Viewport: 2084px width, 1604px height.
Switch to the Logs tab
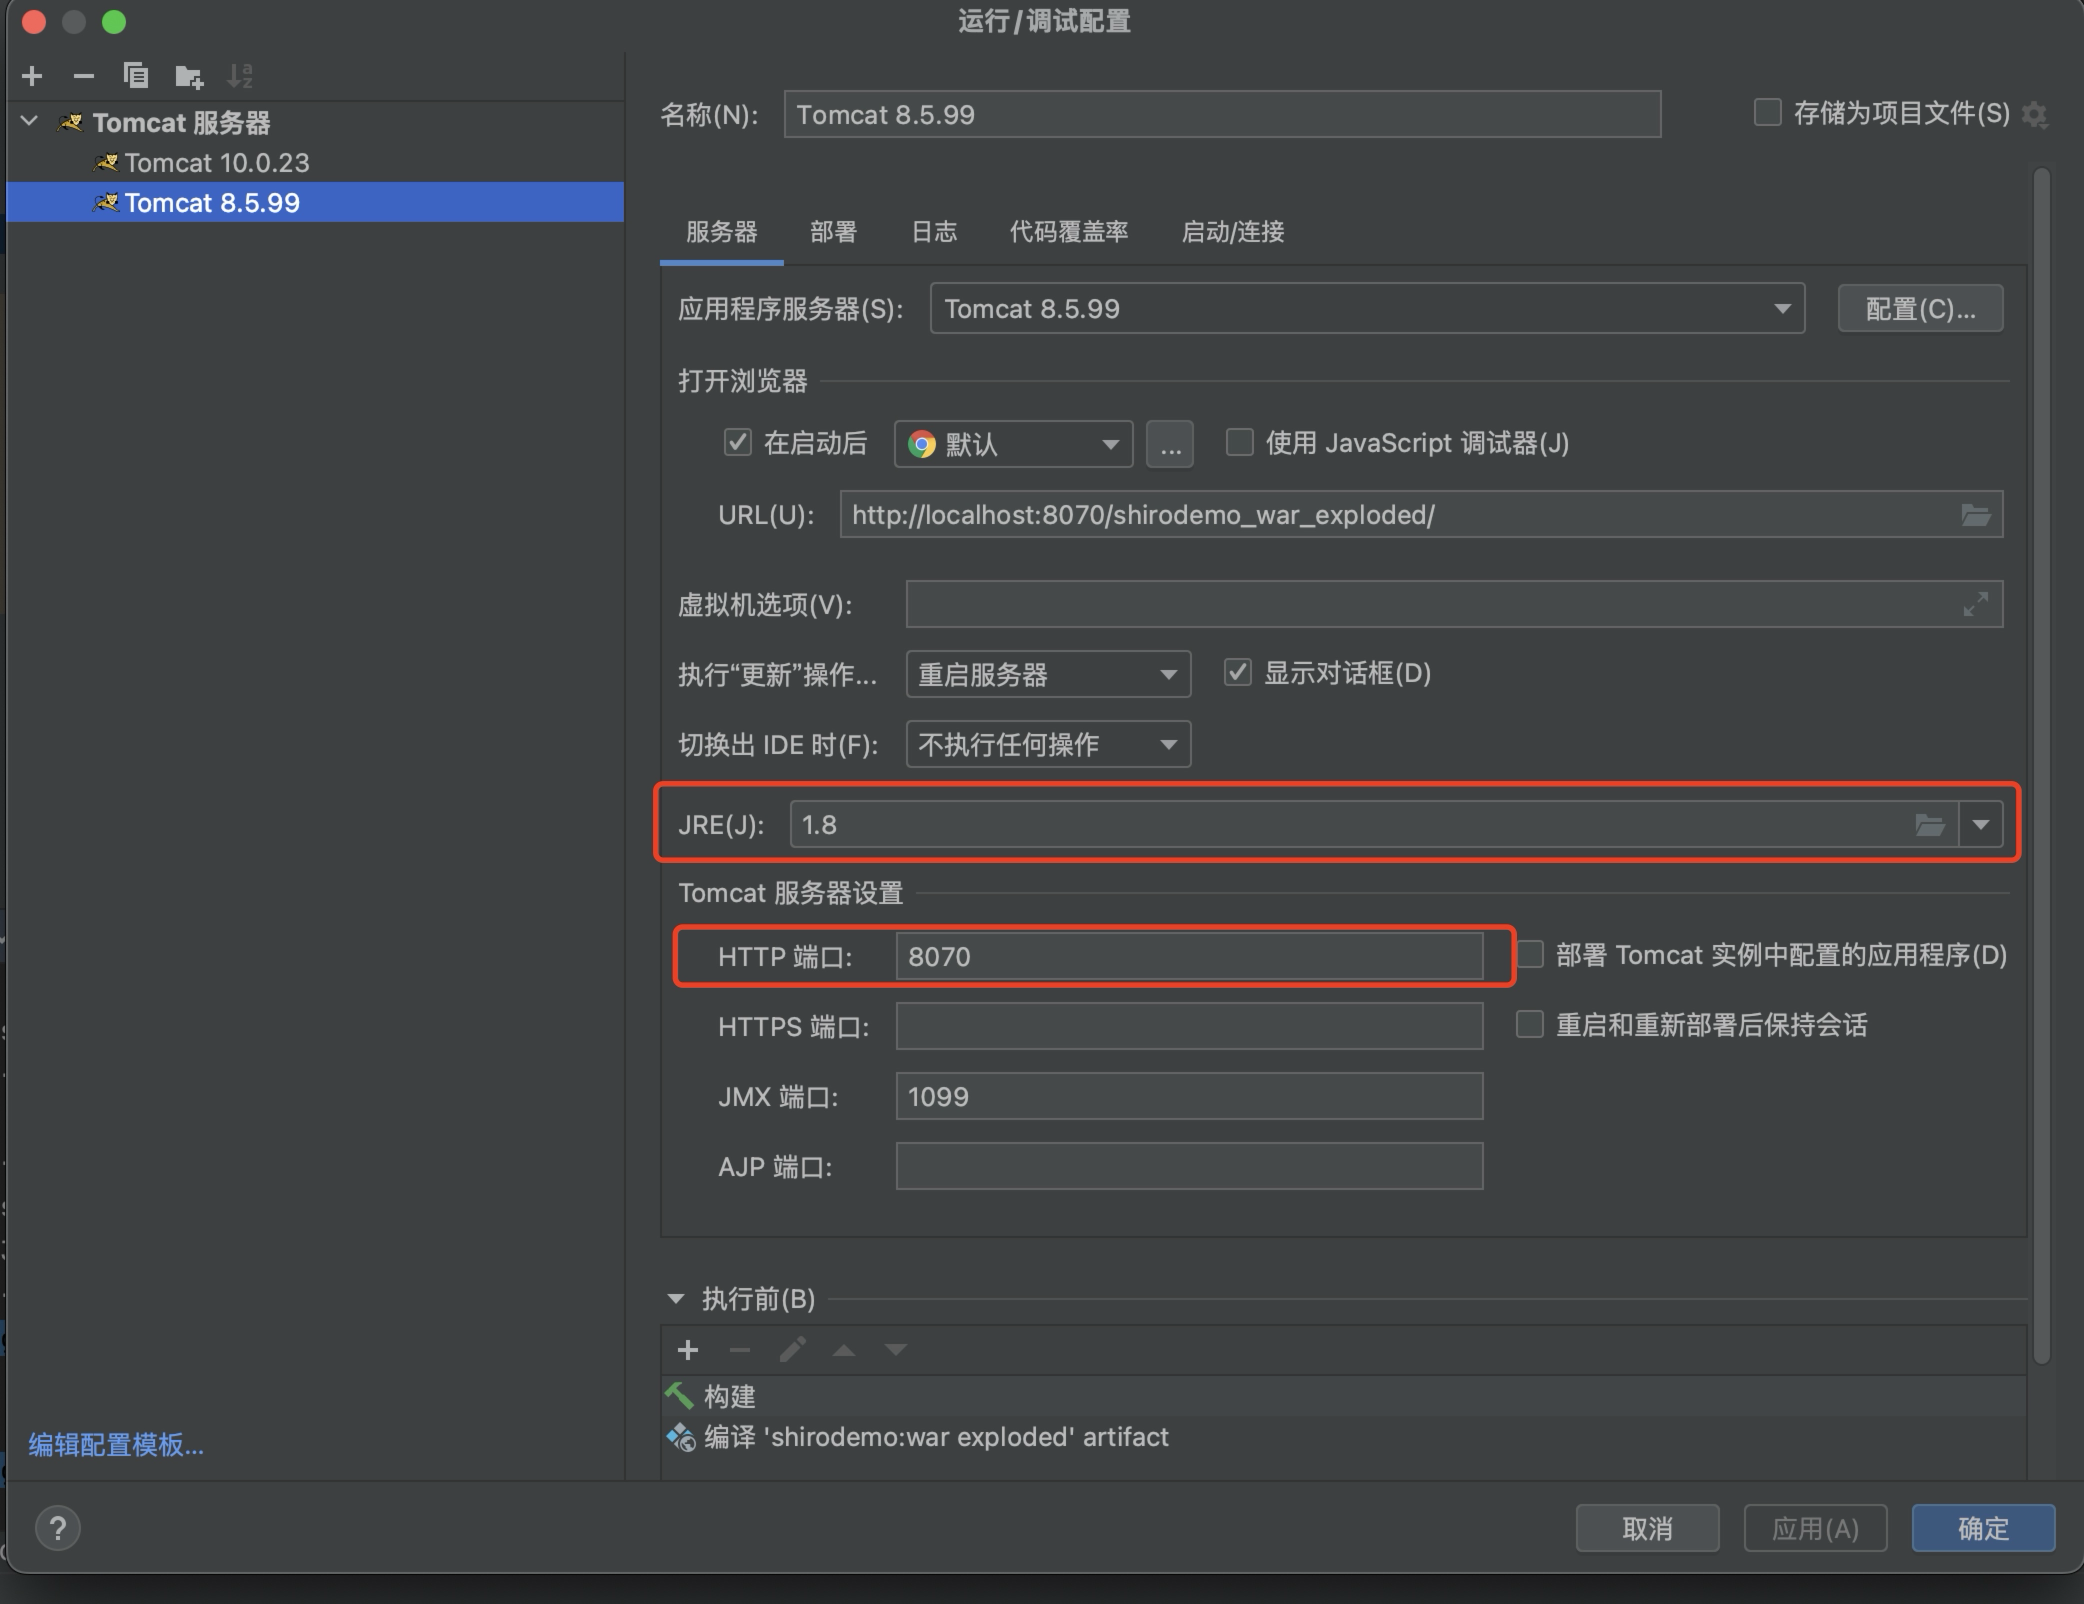point(934,232)
